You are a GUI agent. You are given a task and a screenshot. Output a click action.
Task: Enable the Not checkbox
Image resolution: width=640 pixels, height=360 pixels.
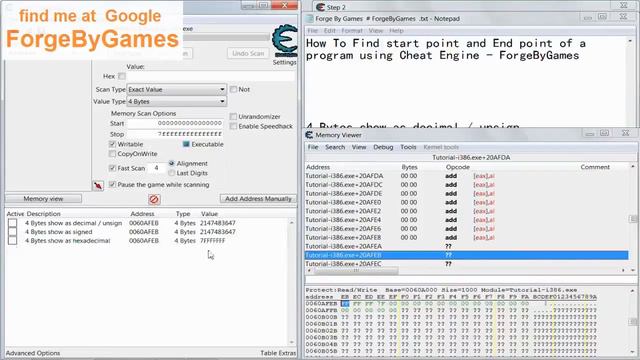point(233,89)
